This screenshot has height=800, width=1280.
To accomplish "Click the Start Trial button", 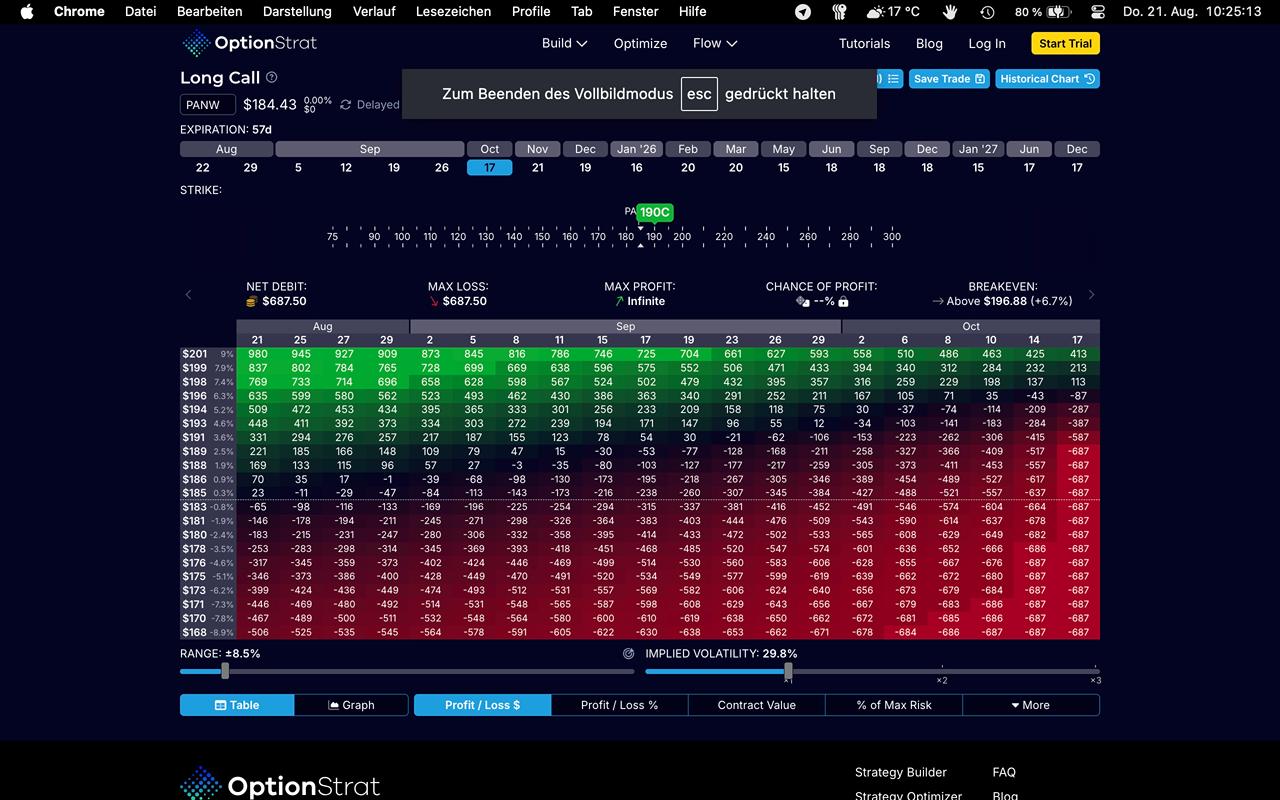I will click(x=1065, y=43).
